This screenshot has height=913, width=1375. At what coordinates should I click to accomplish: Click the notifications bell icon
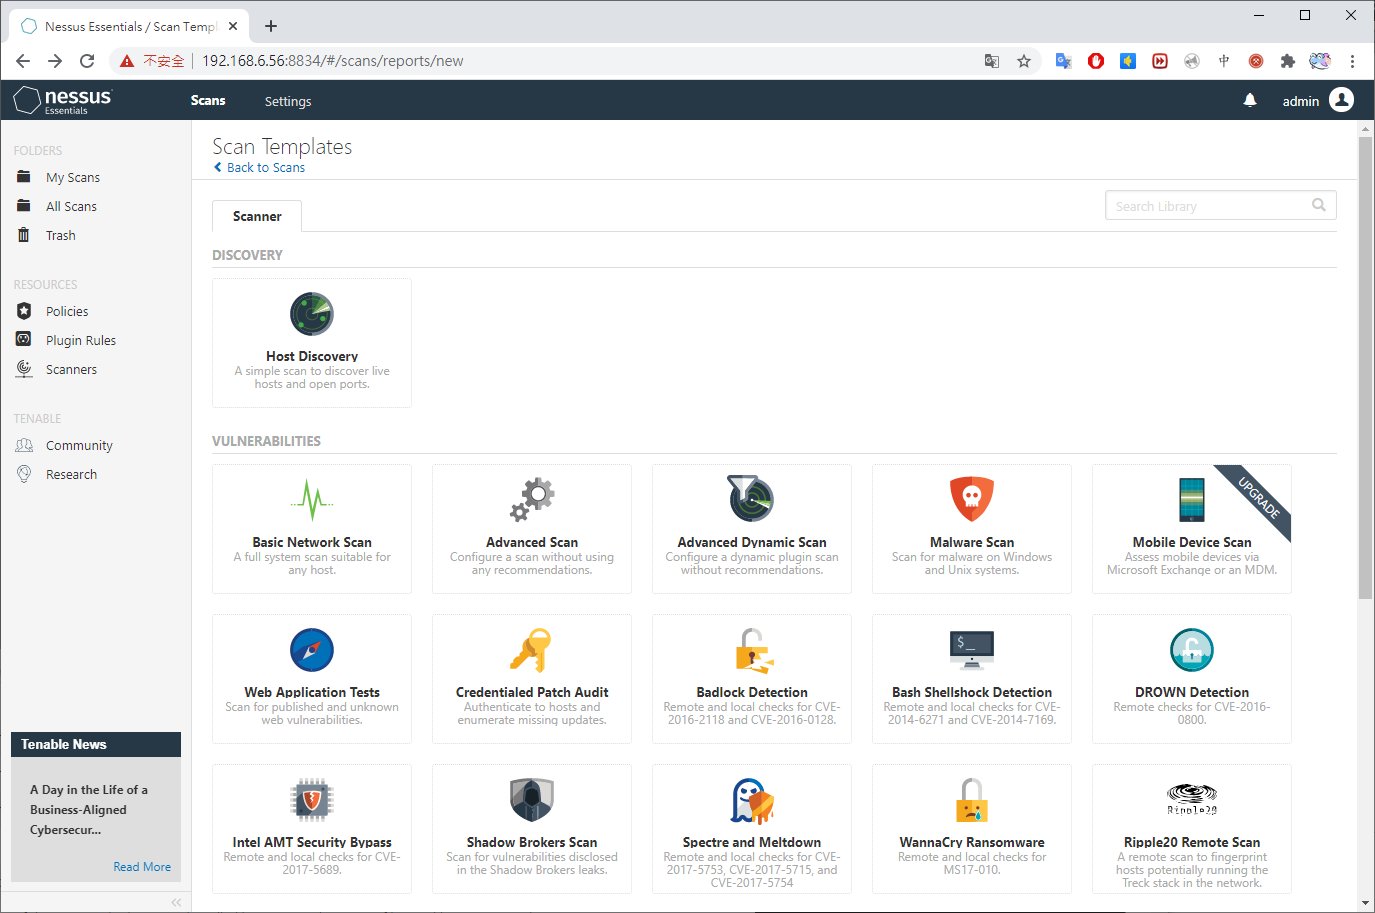coord(1250,101)
